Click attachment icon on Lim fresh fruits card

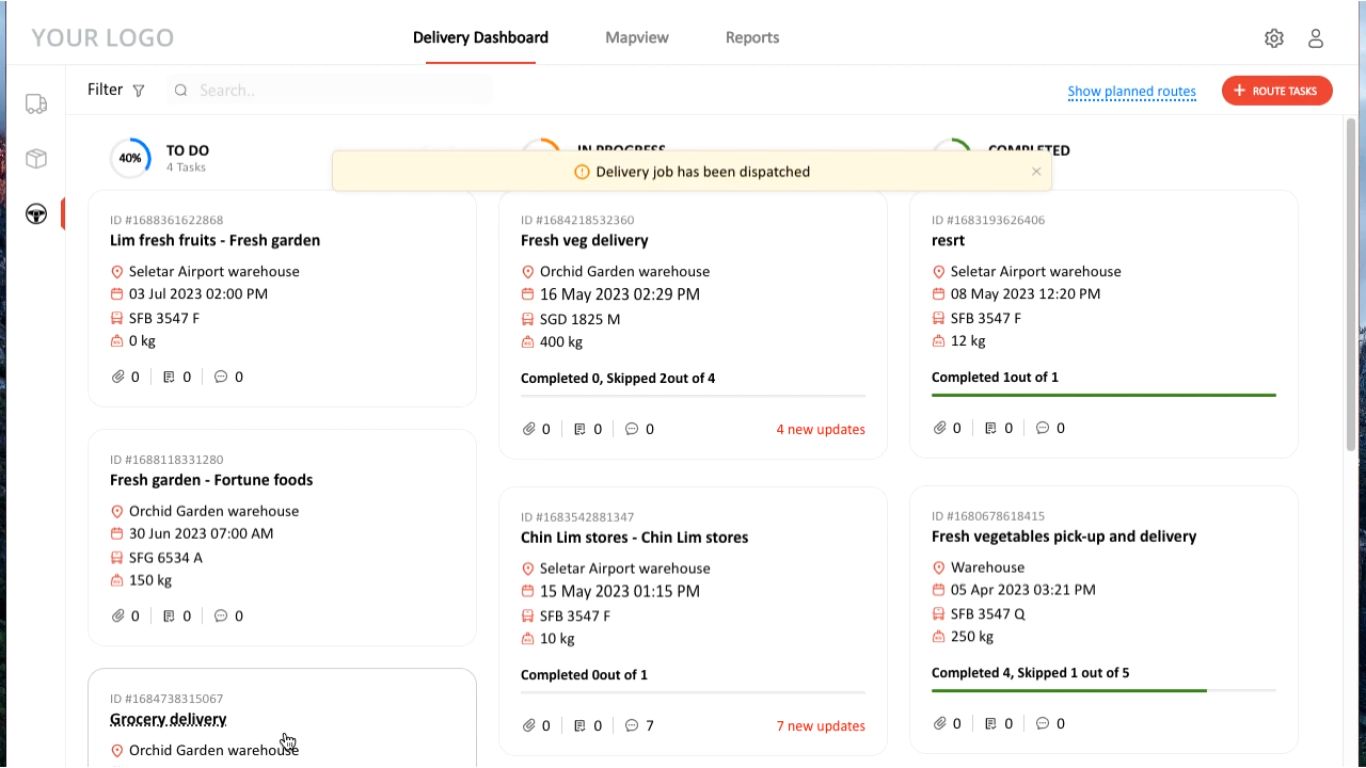[118, 377]
